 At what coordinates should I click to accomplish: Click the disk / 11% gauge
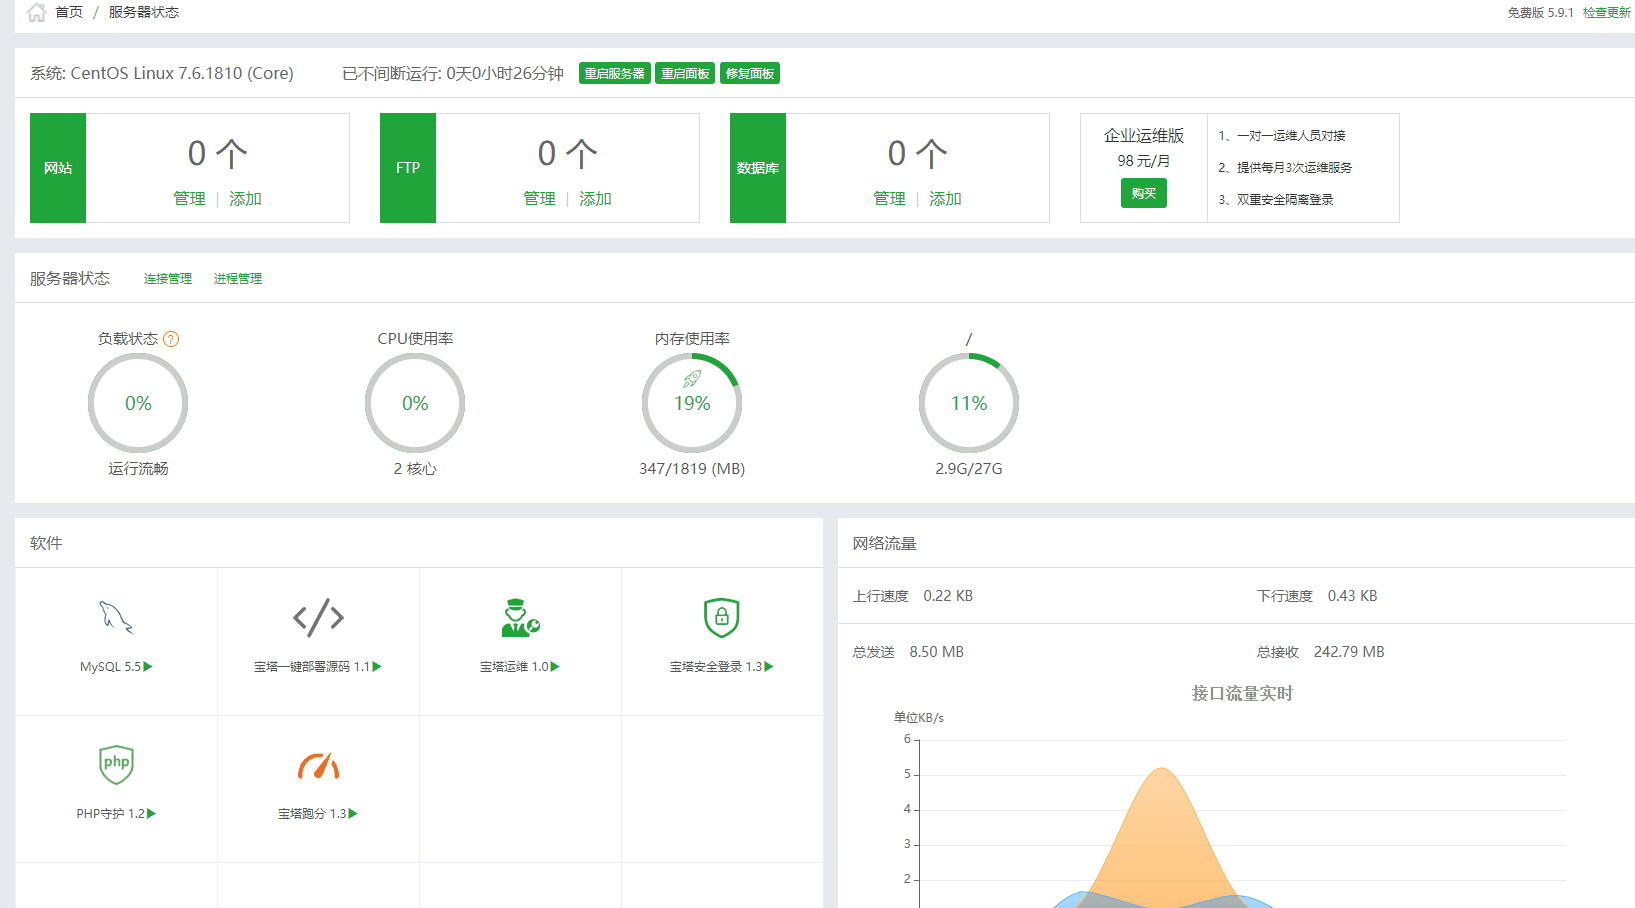969,403
